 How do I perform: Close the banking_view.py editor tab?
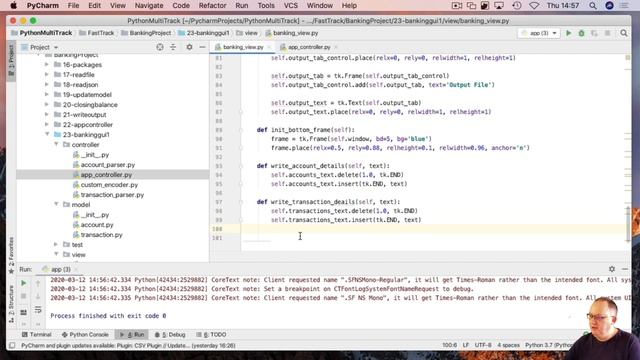click(269, 47)
